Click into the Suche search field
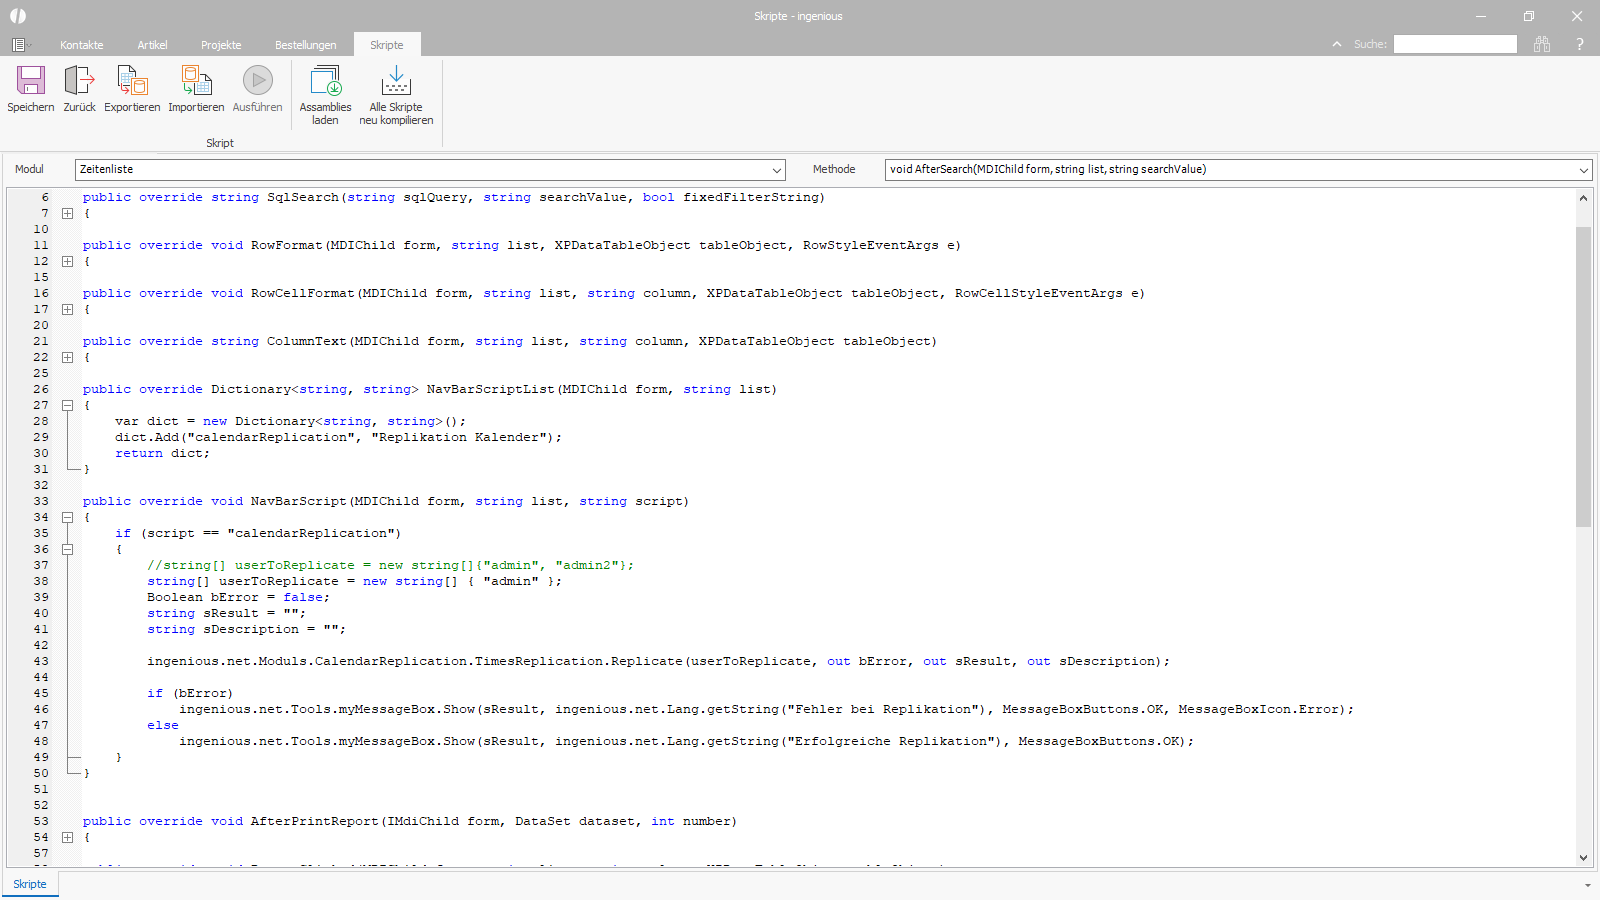The image size is (1600, 900). (x=1455, y=44)
